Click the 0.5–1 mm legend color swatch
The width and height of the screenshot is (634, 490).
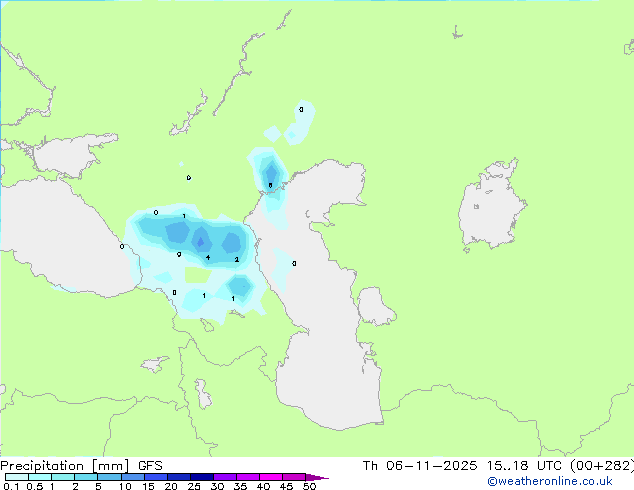(x=40, y=477)
